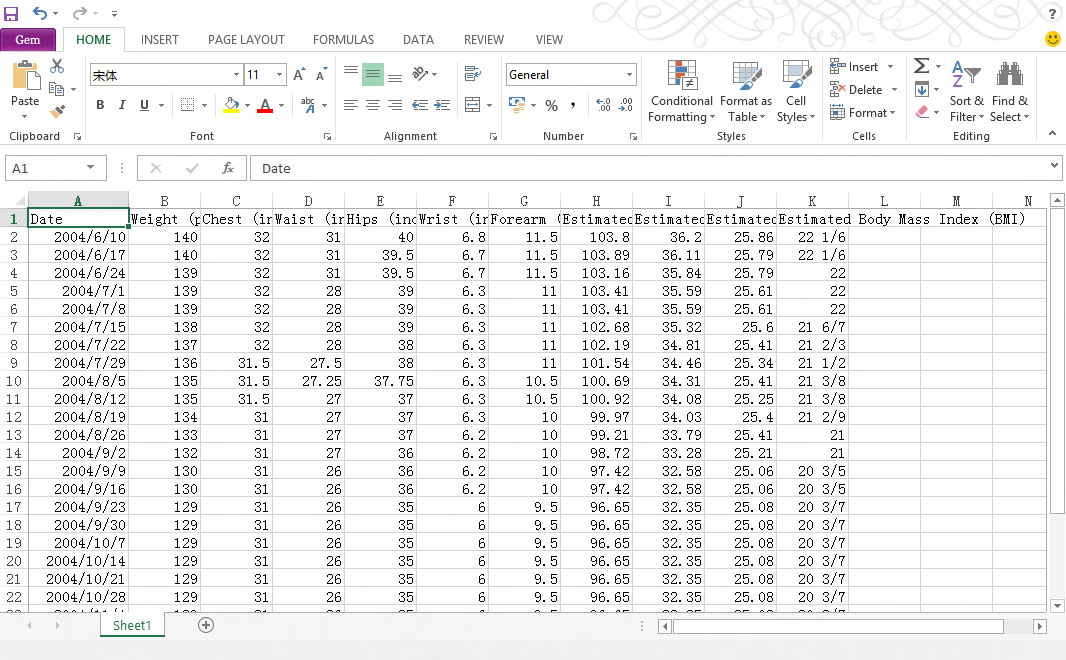Click the Help question mark icon
Image resolution: width=1066 pixels, height=660 pixels.
(x=1052, y=14)
